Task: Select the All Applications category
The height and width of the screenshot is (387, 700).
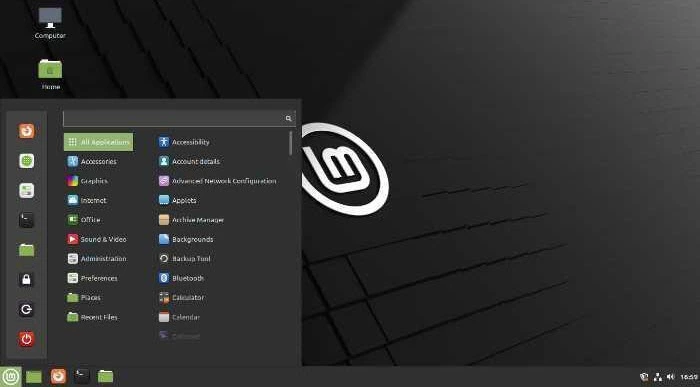Action: tap(98, 142)
